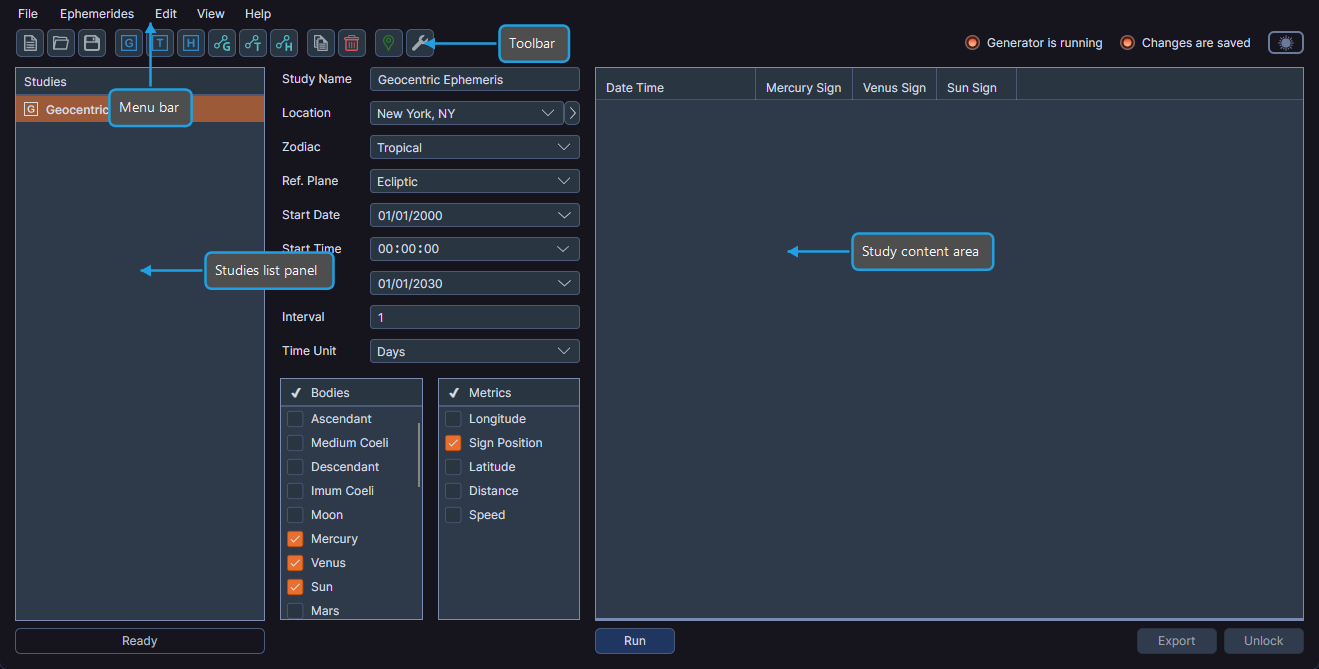Toggle the dark mode icon at top right
This screenshot has height=669, width=1319.
point(1285,42)
